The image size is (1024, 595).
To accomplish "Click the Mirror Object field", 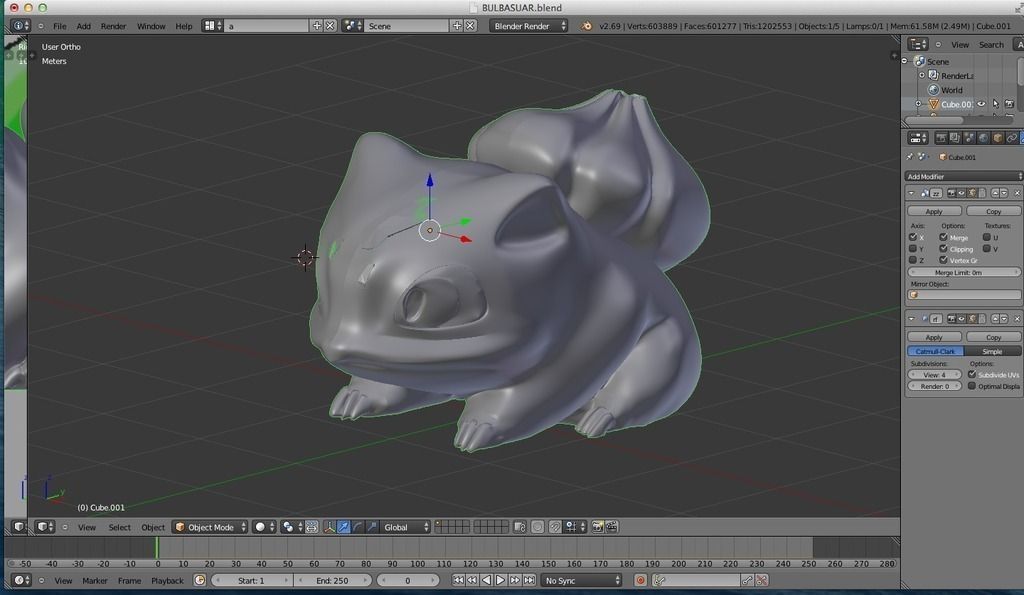I will [x=963, y=295].
